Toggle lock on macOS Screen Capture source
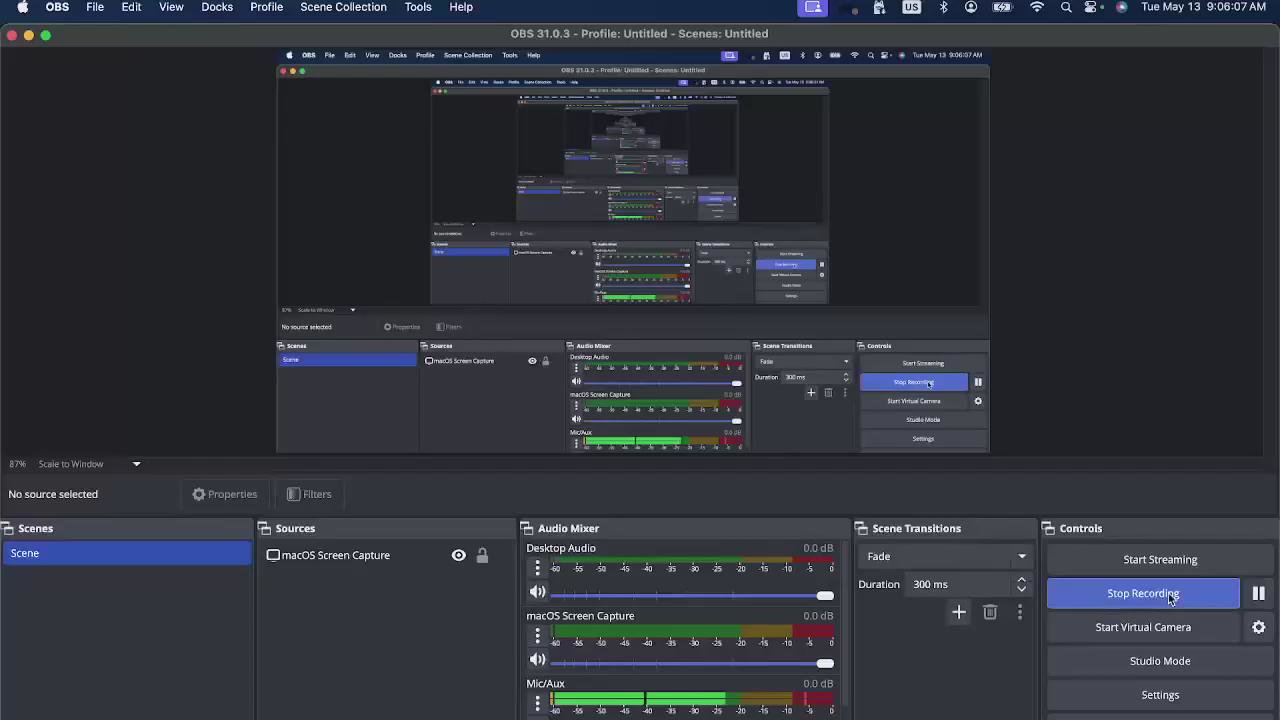The height and width of the screenshot is (720, 1280). point(482,555)
